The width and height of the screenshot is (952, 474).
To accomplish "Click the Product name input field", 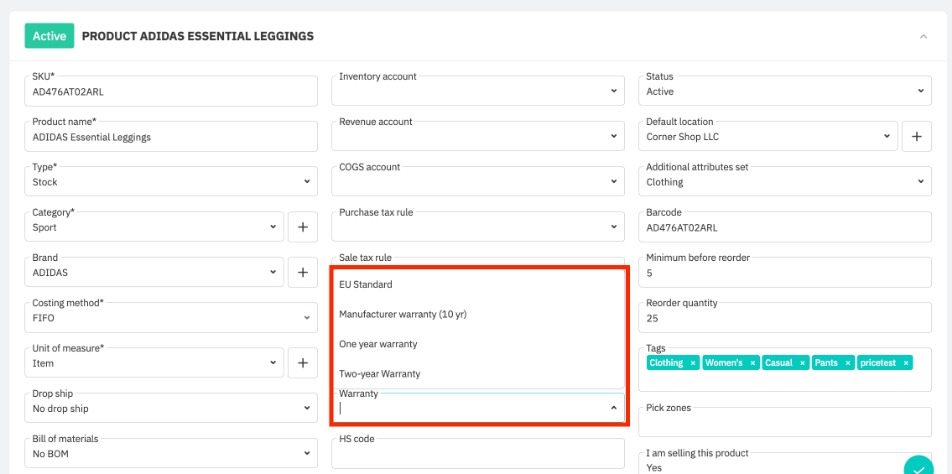I will pos(170,137).
